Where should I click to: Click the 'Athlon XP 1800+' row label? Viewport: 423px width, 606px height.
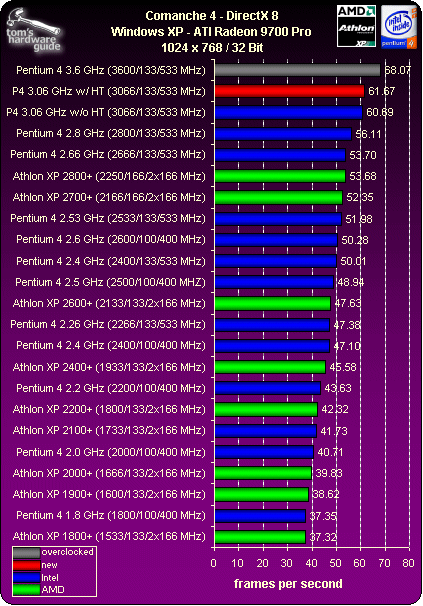(x=109, y=536)
